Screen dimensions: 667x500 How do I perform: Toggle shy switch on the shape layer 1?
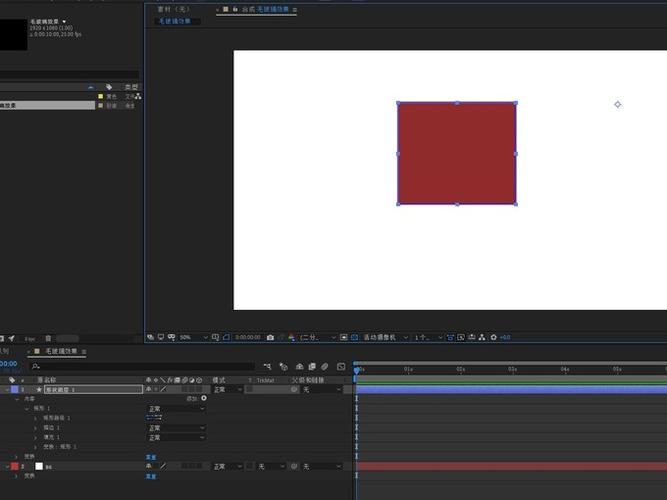coord(148,389)
